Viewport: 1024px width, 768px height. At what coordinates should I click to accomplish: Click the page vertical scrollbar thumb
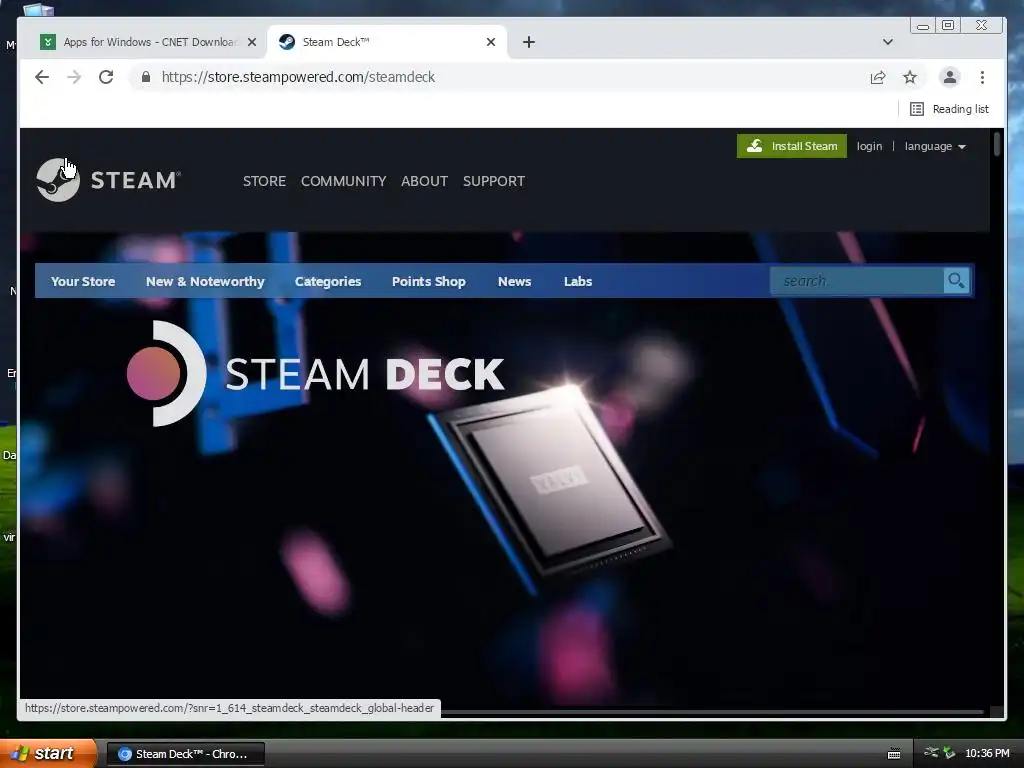tap(997, 144)
